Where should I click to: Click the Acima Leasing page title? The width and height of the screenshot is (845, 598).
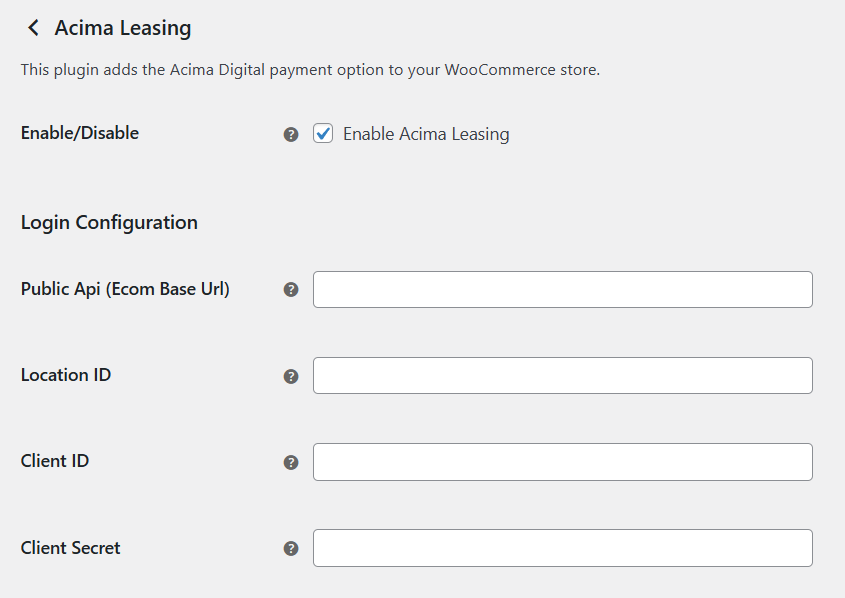tap(123, 28)
